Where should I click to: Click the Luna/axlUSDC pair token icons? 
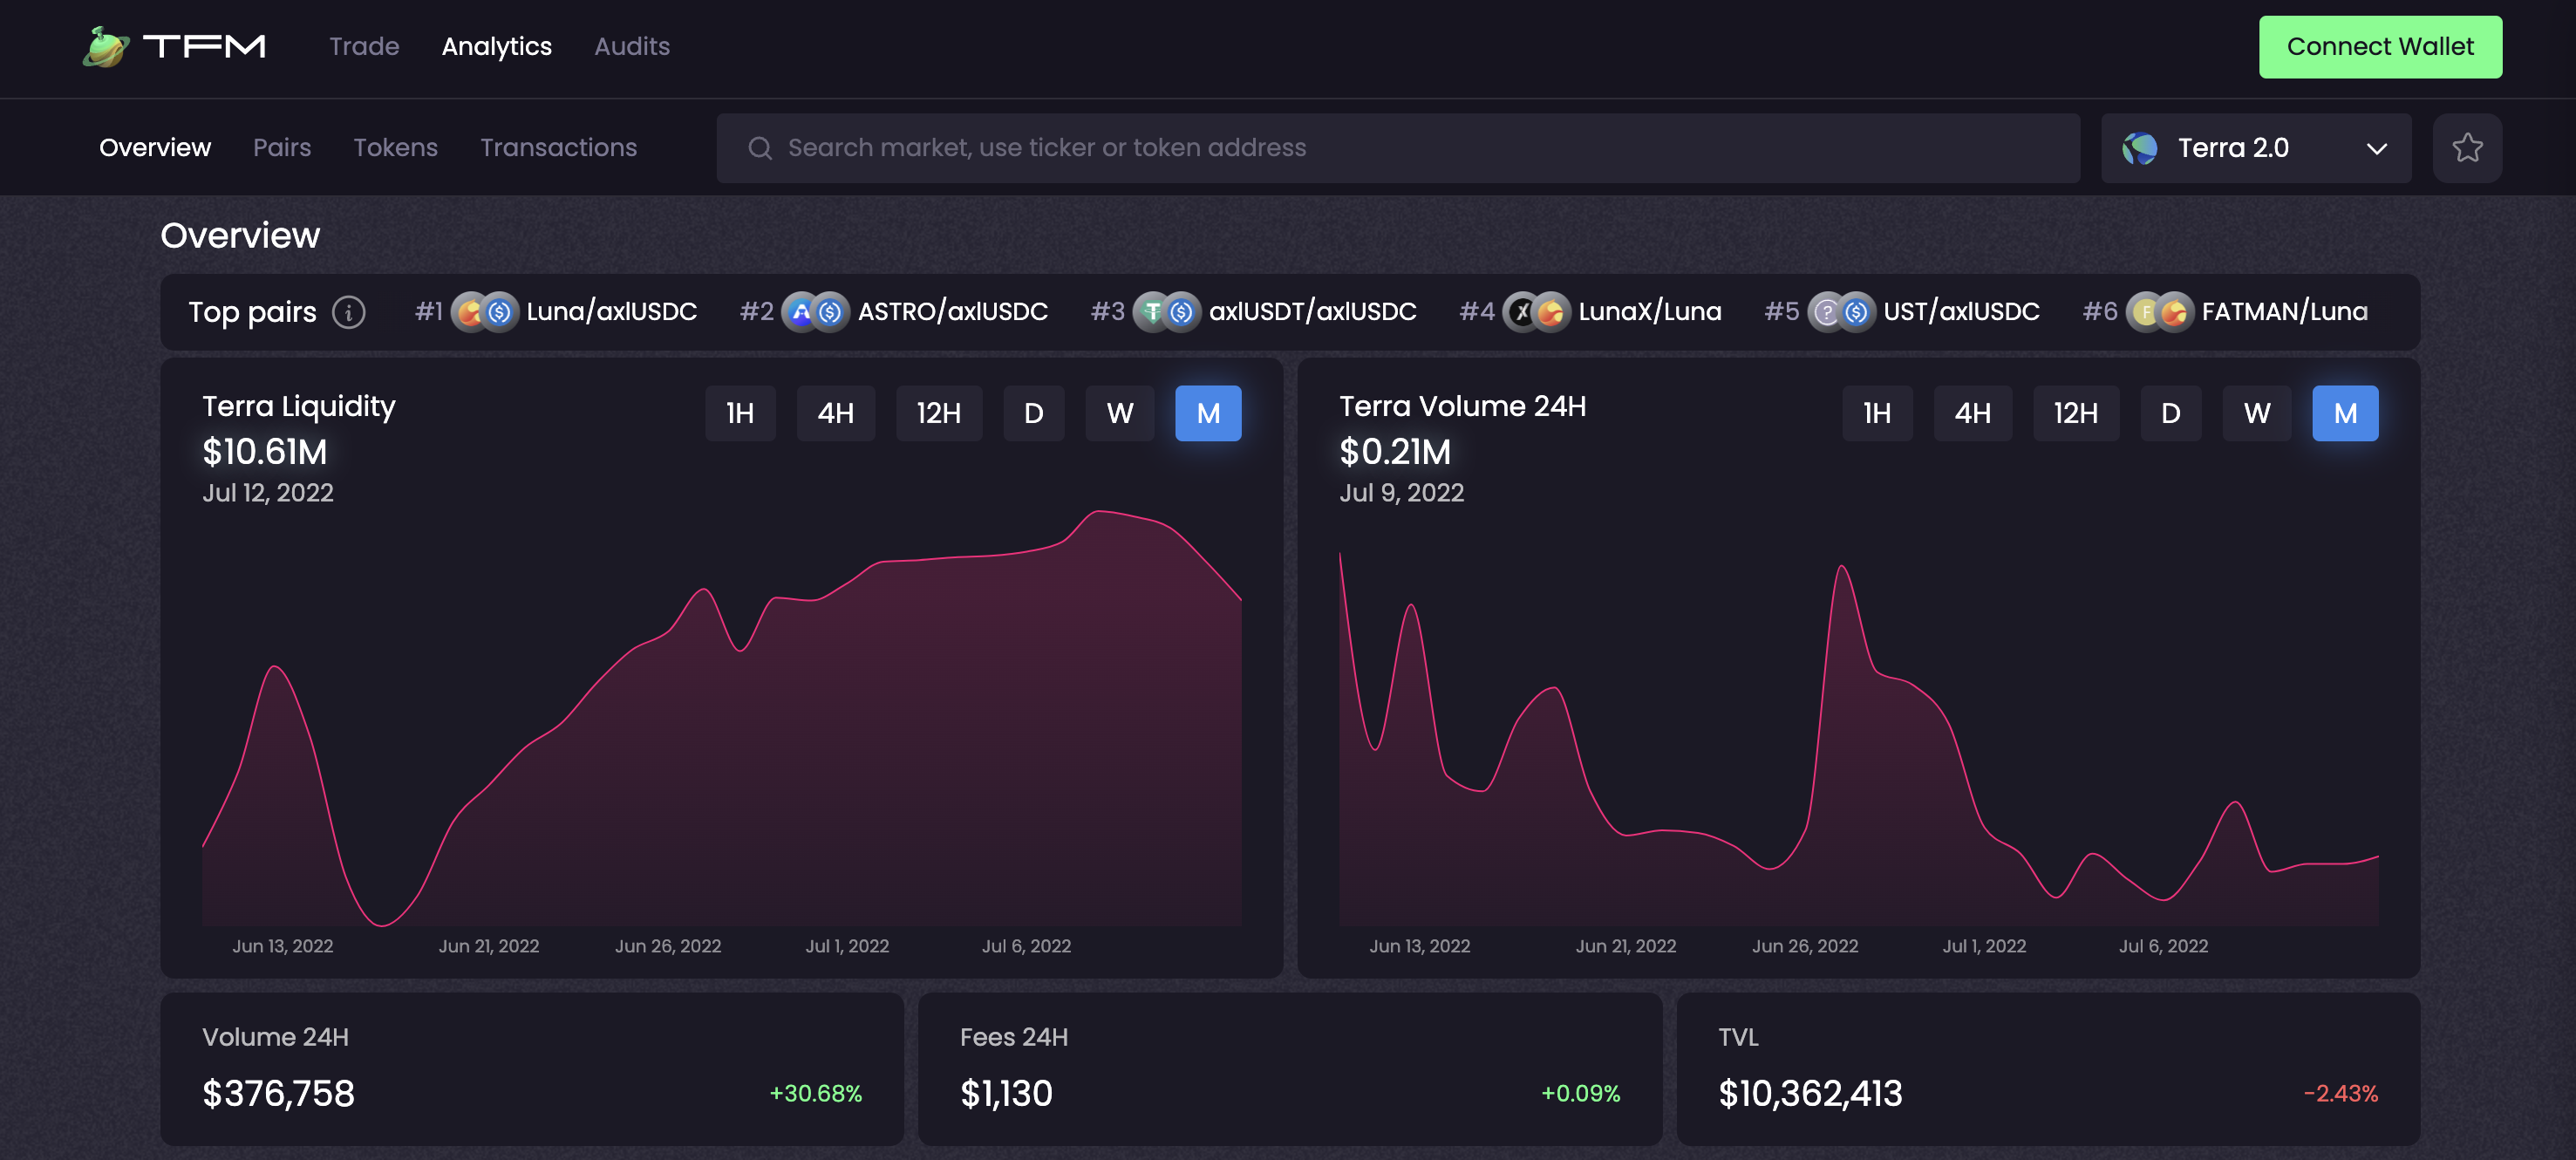coord(484,312)
